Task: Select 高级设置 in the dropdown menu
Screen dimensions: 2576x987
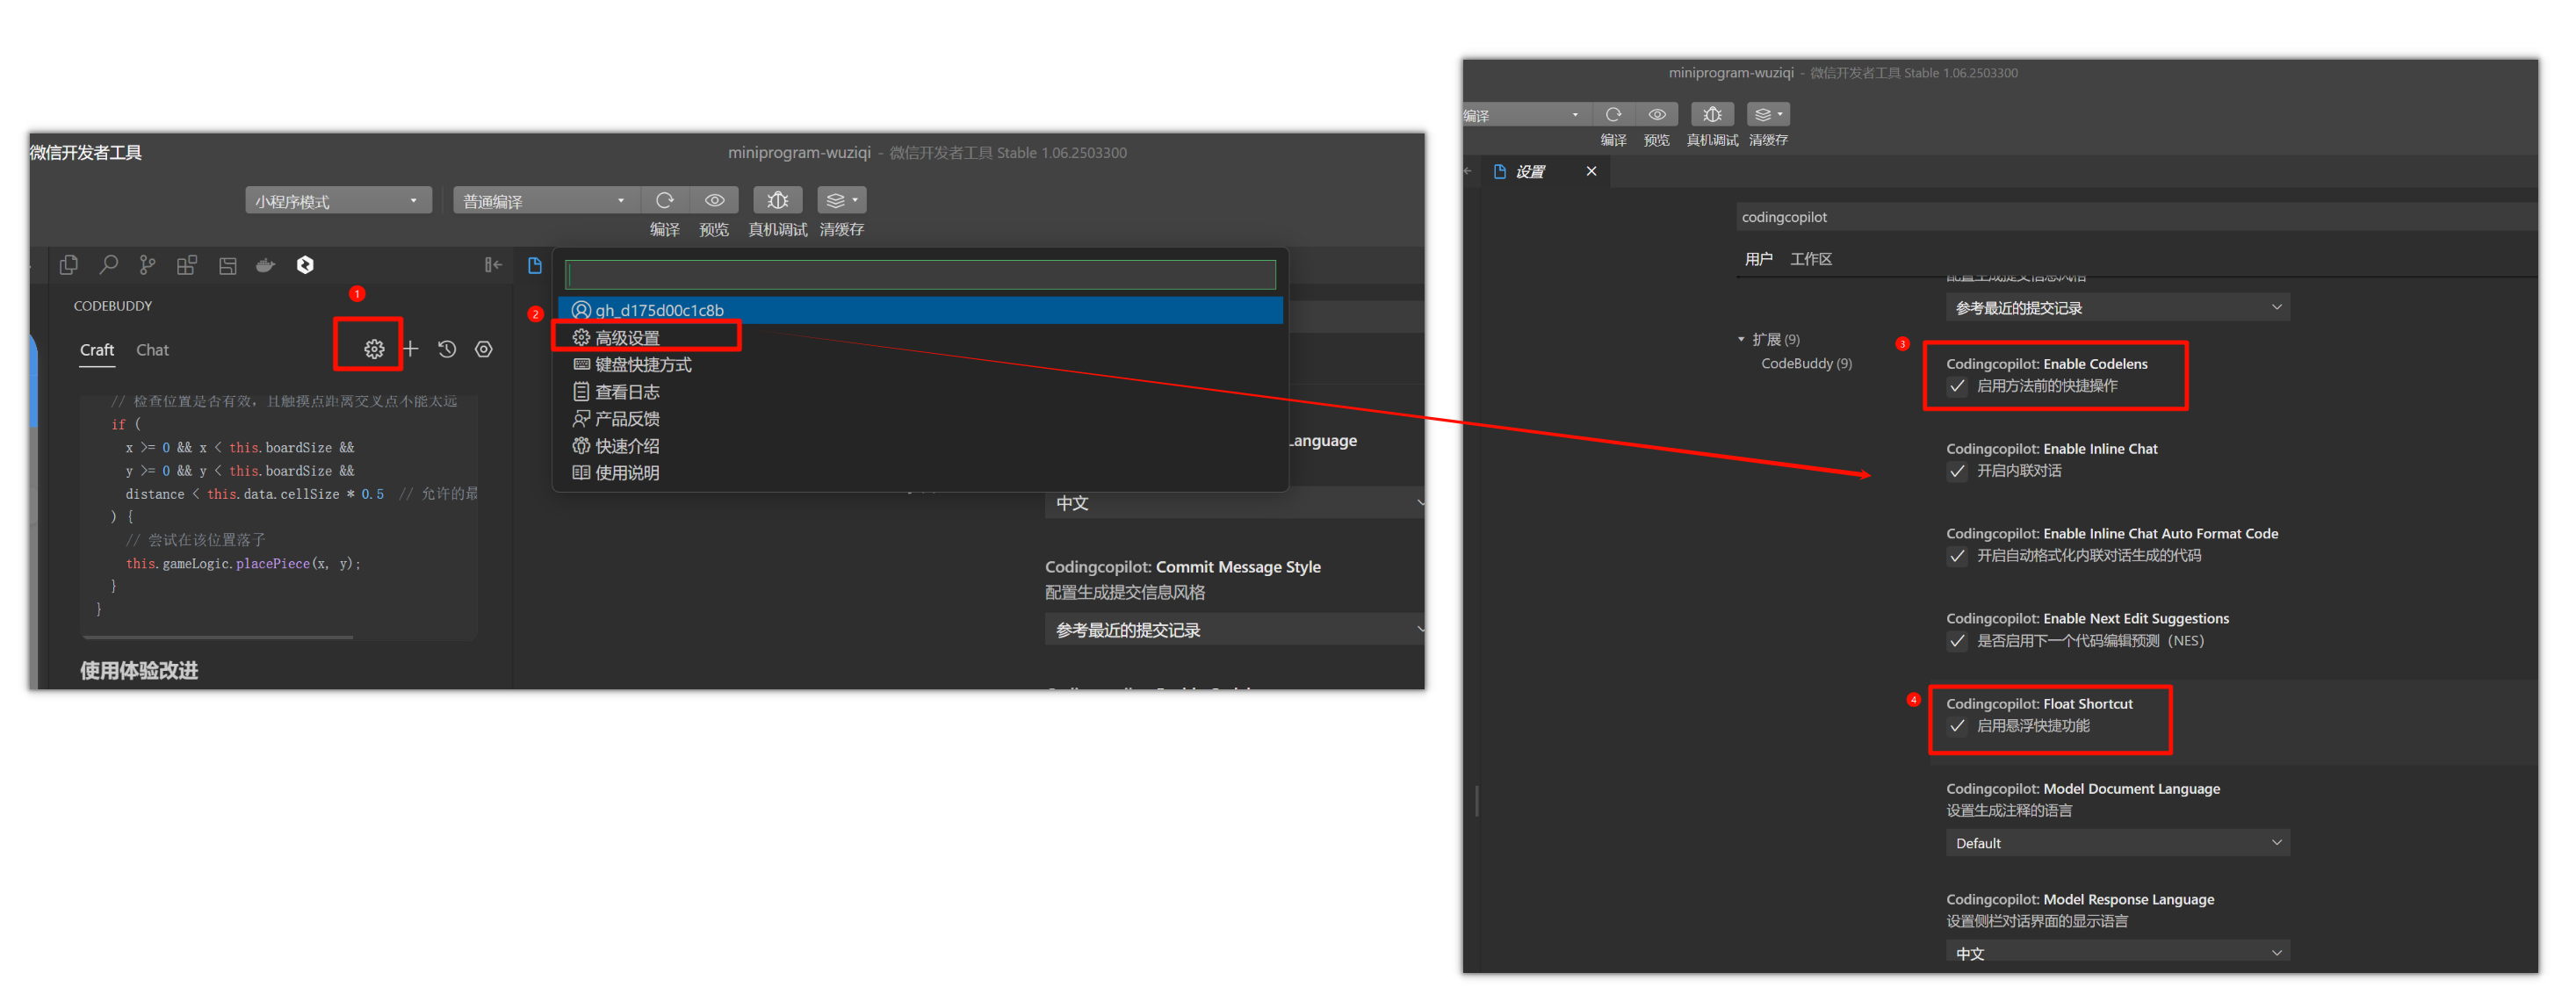Action: point(627,338)
